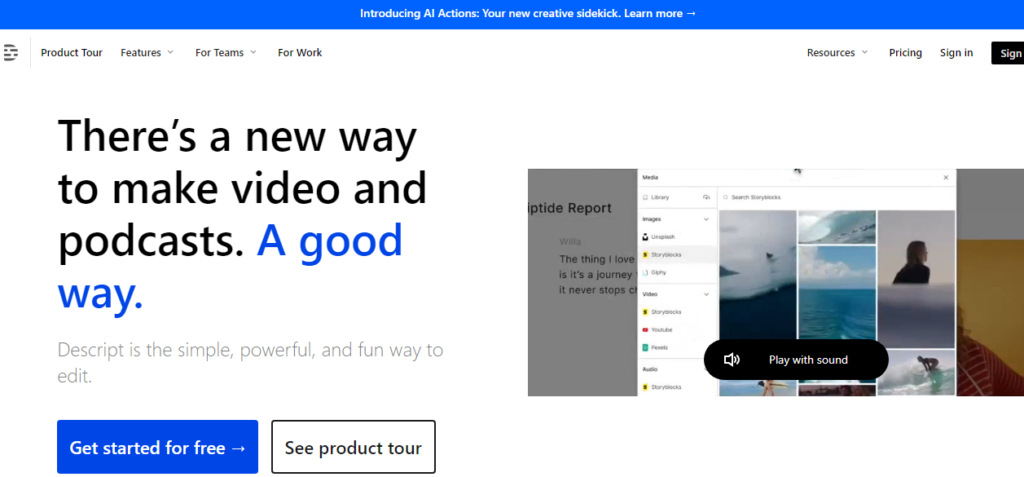The image size is (1024, 477).
Task: Open the Features dropdown menu
Action: (147, 53)
